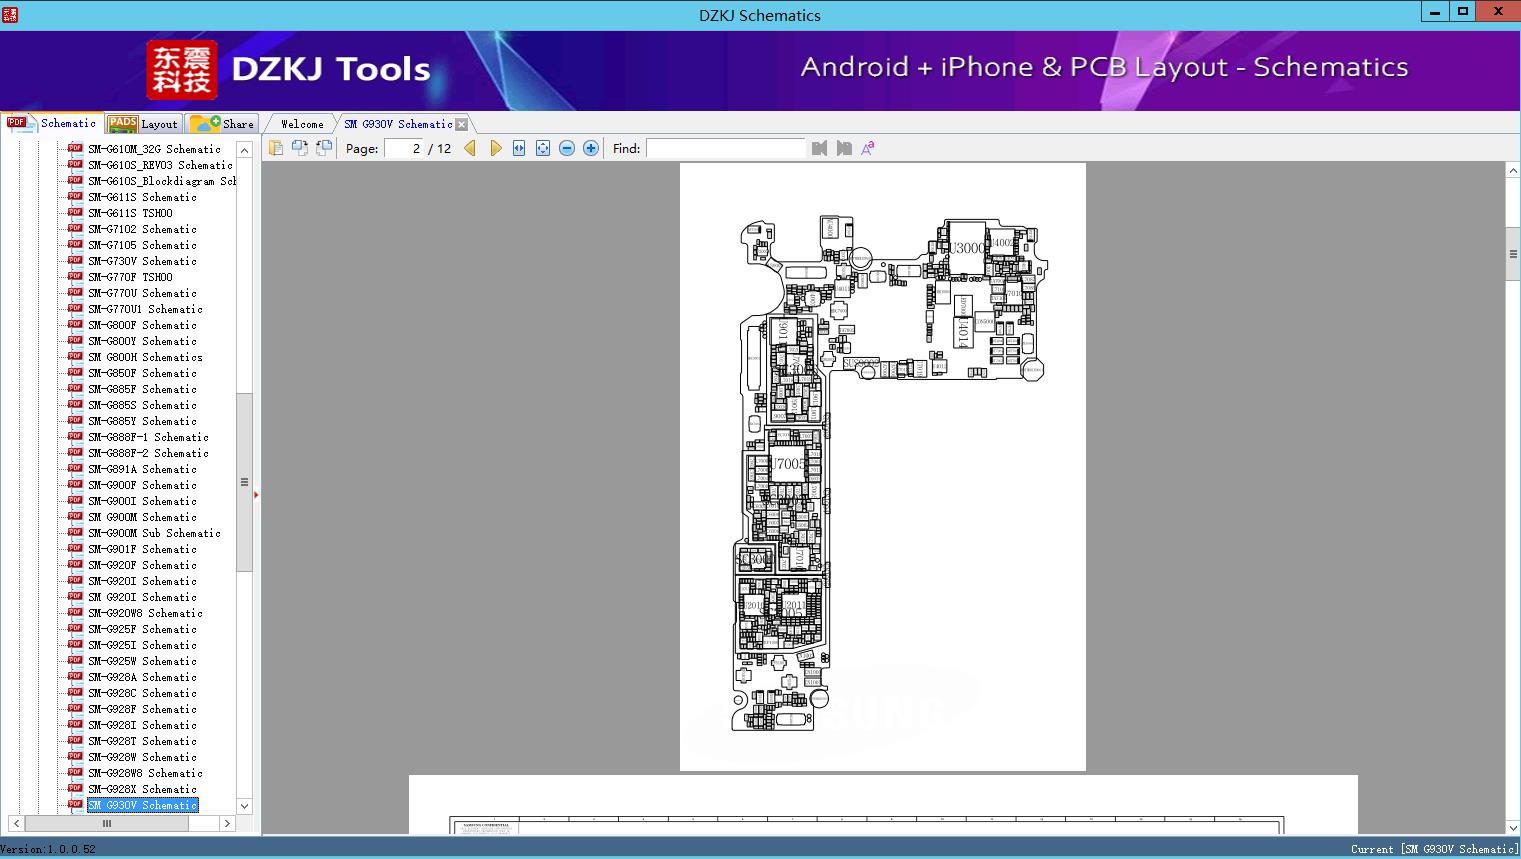Open SM-G900M Sub Schematic in the tree
Viewport: 1521px width, 859px height.
(x=154, y=533)
